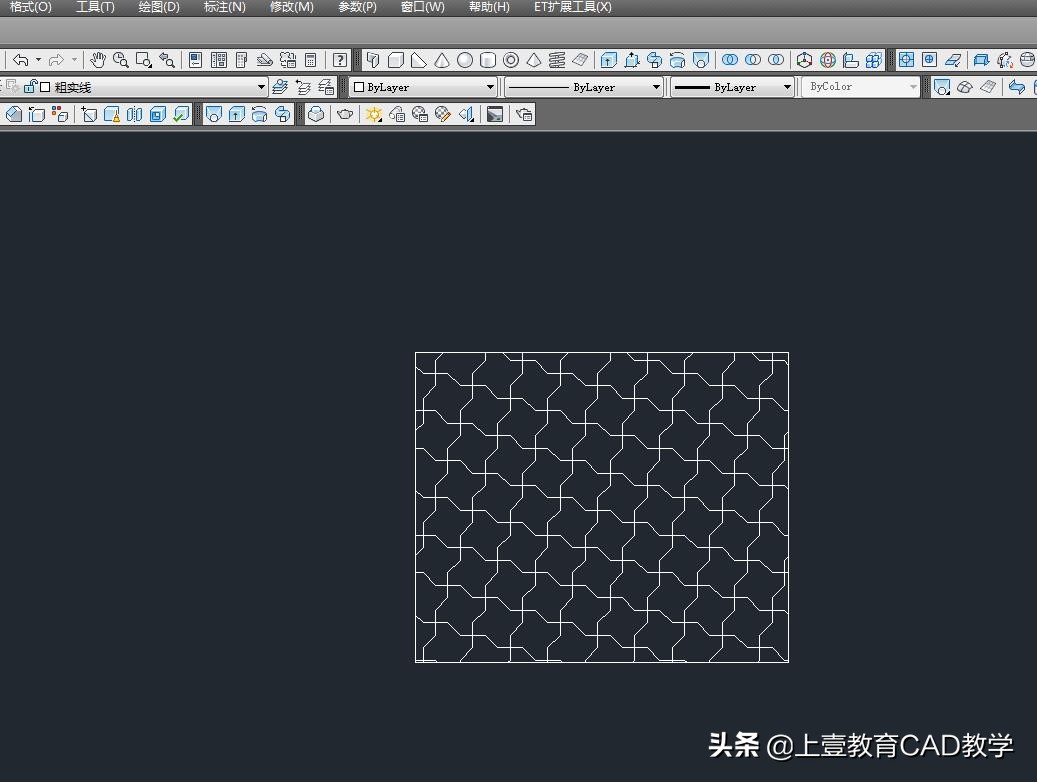Screen dimensions: 1037x782
Task: Click the Zoom Previous icon
Action: tap(167, 60)
